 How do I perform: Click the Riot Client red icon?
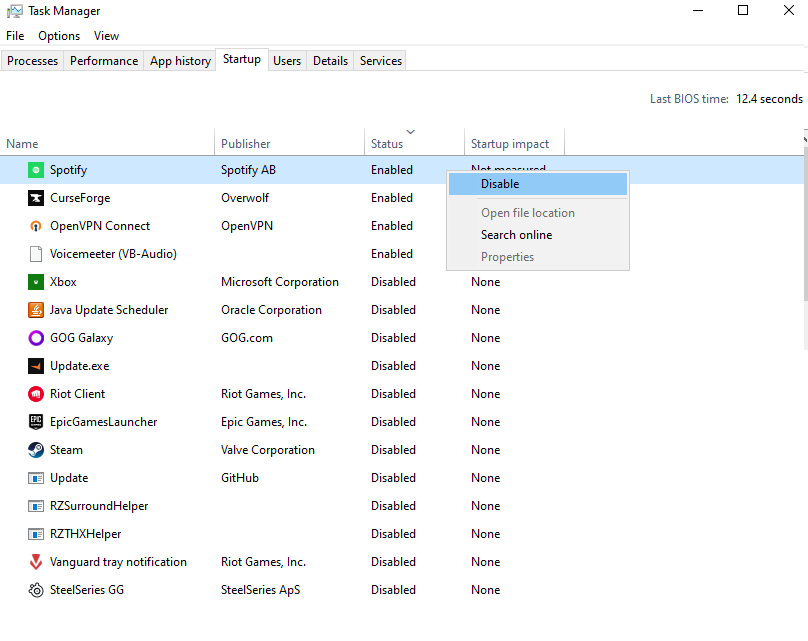coord(36,394)
